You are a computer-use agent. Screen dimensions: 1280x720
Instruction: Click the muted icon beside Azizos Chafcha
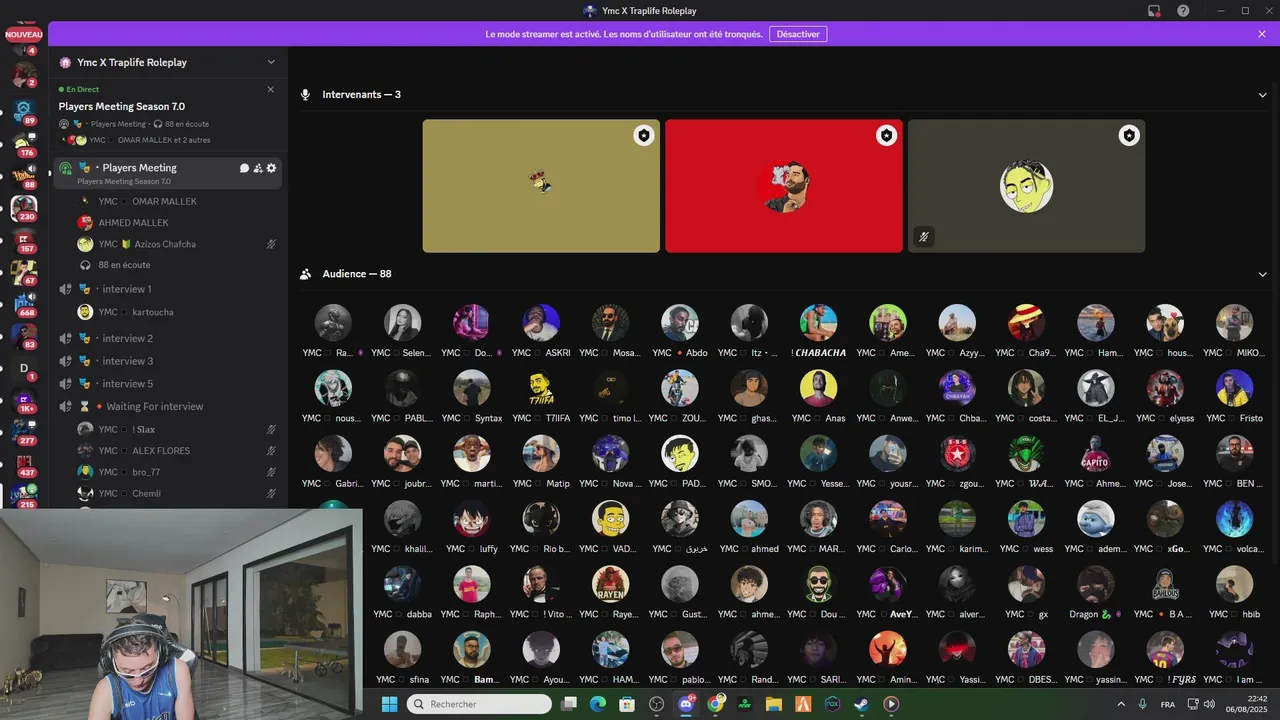click(x=271, y=244)
